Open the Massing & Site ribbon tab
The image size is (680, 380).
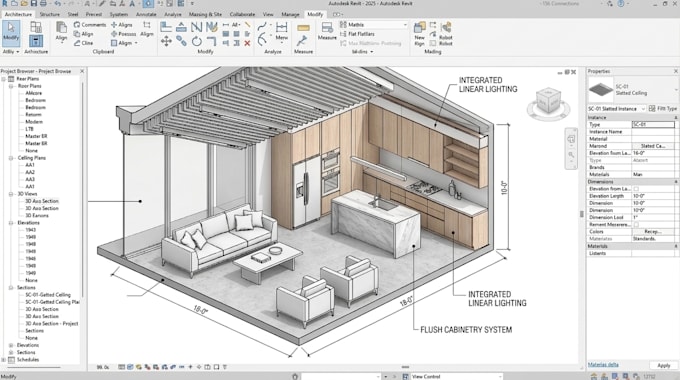pos(205,14)
